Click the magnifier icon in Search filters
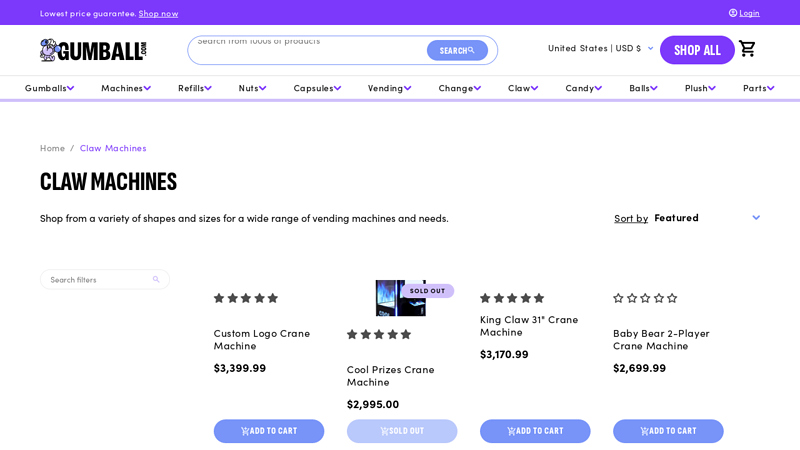 tap(156, 280)
